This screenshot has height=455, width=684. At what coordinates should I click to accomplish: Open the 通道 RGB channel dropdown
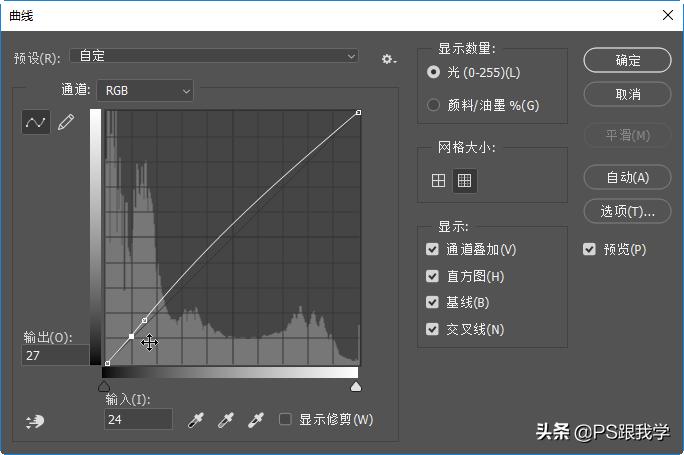[145, 91]
